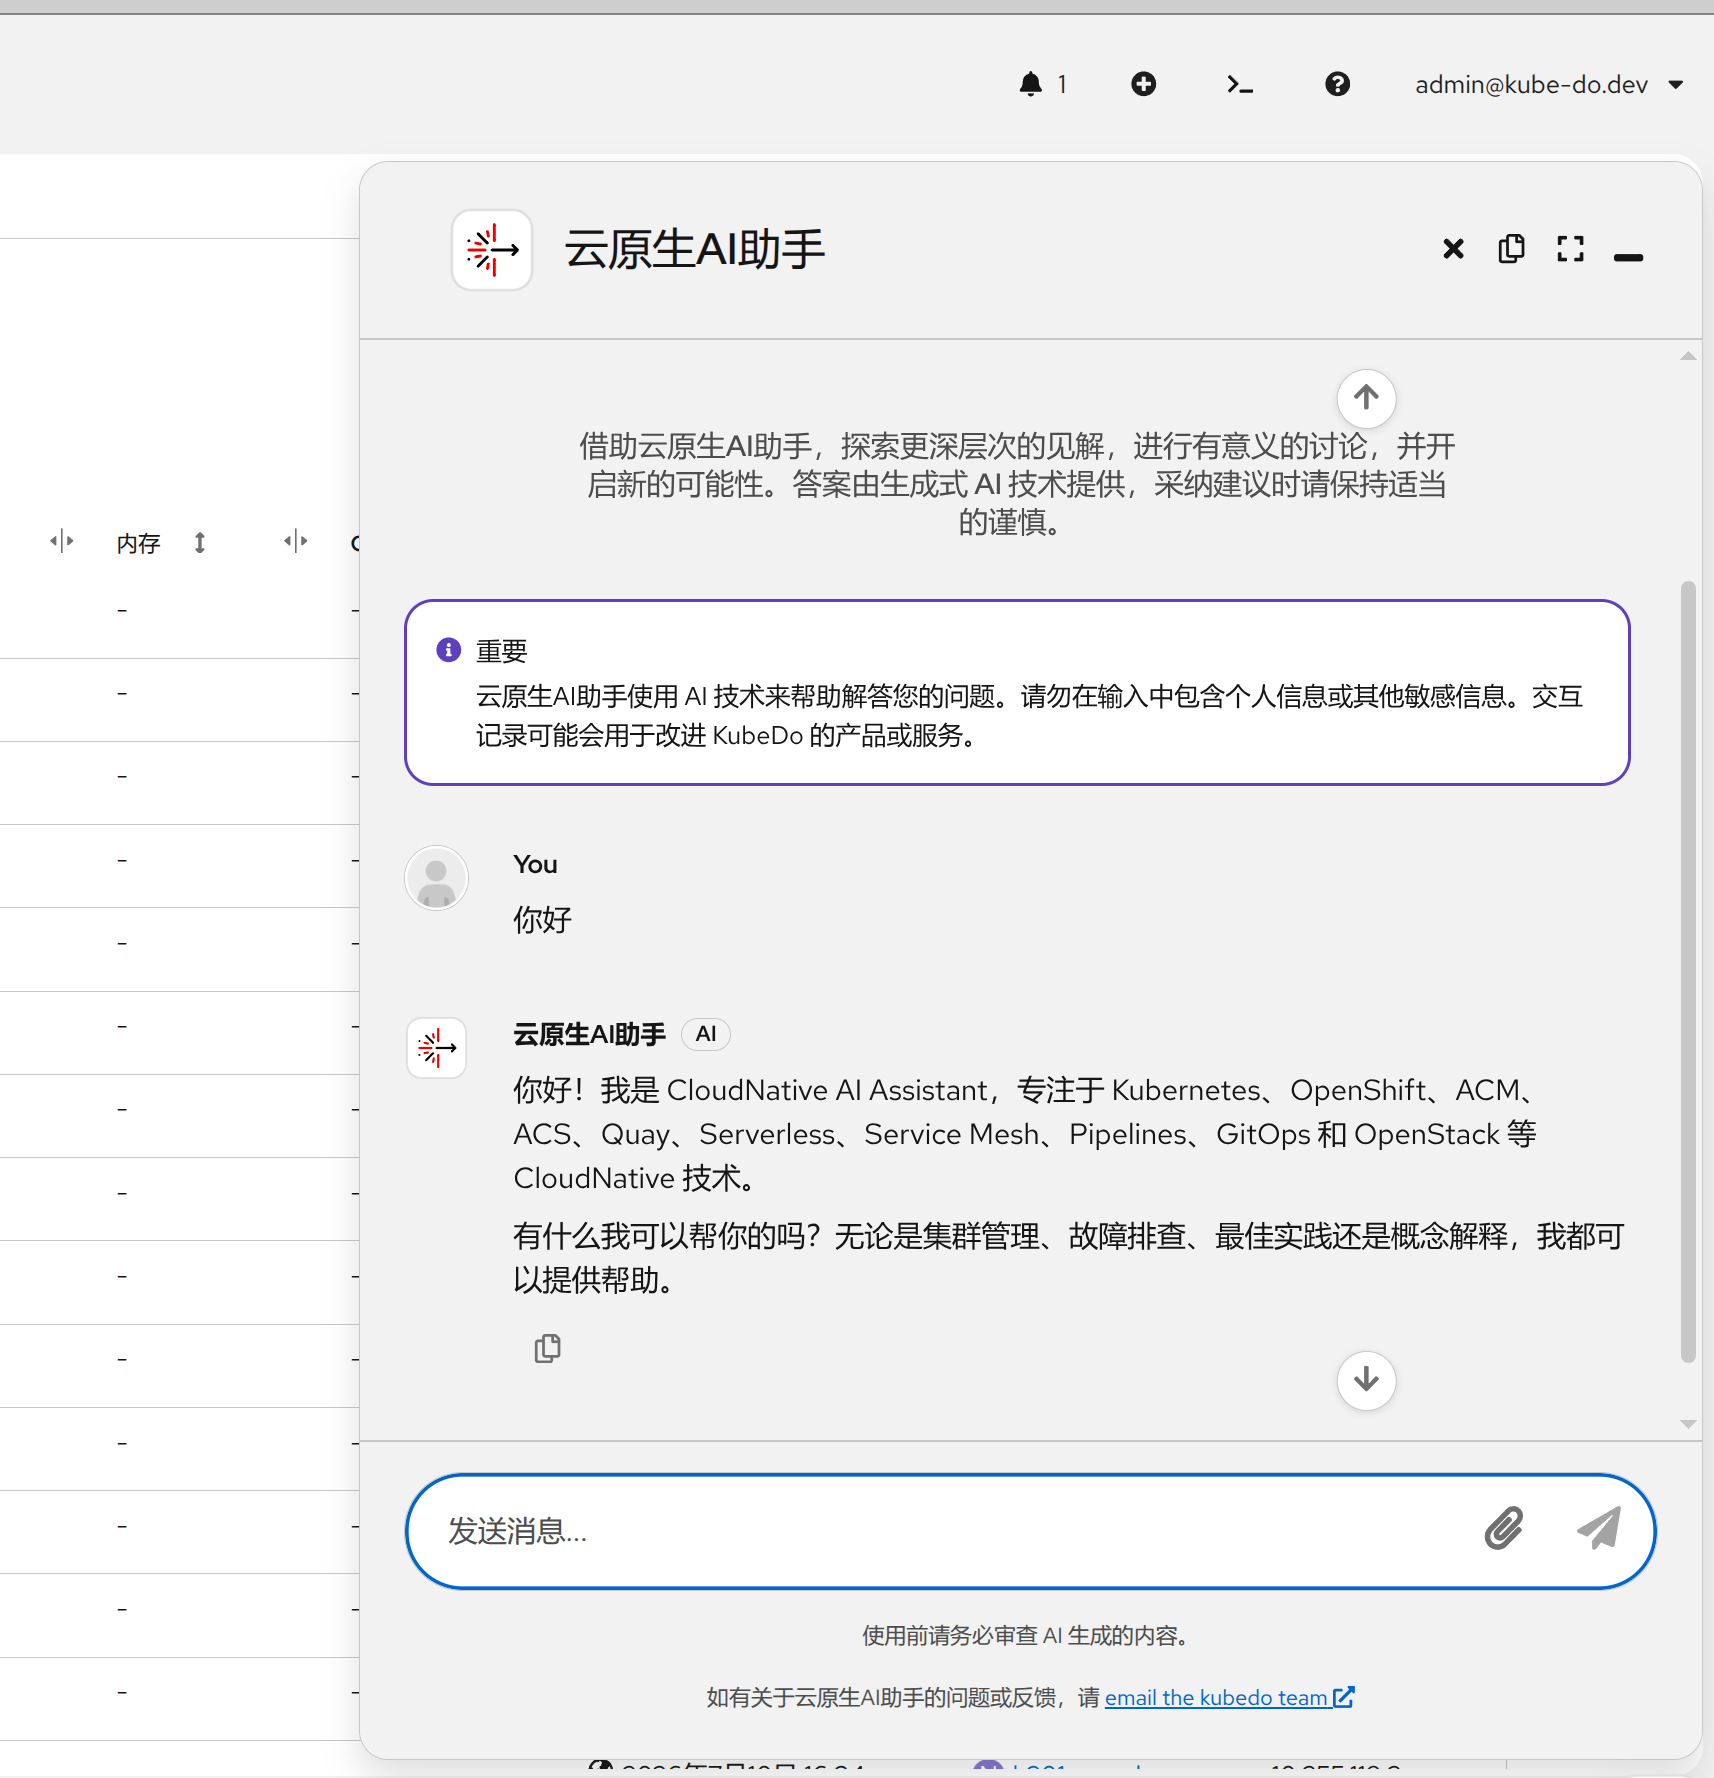1714x1778 pixels.
Task: Click the column resize handle right of 内存
Action: [x=295, y=542]
